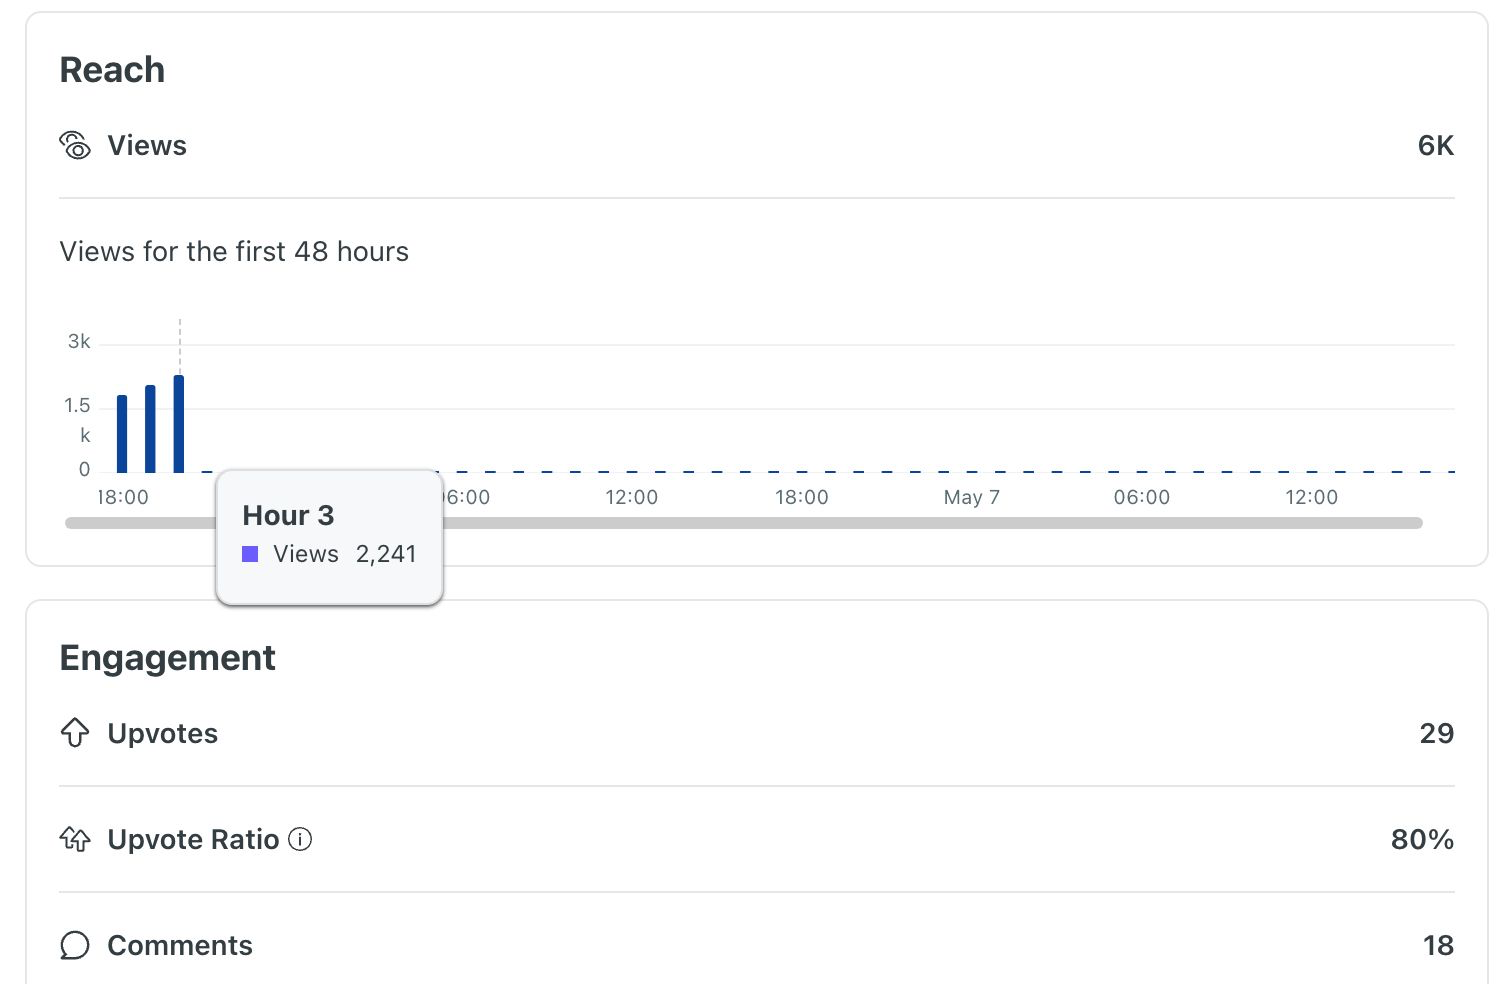Click the purple Views legend square in tooltip

[249, 553]
